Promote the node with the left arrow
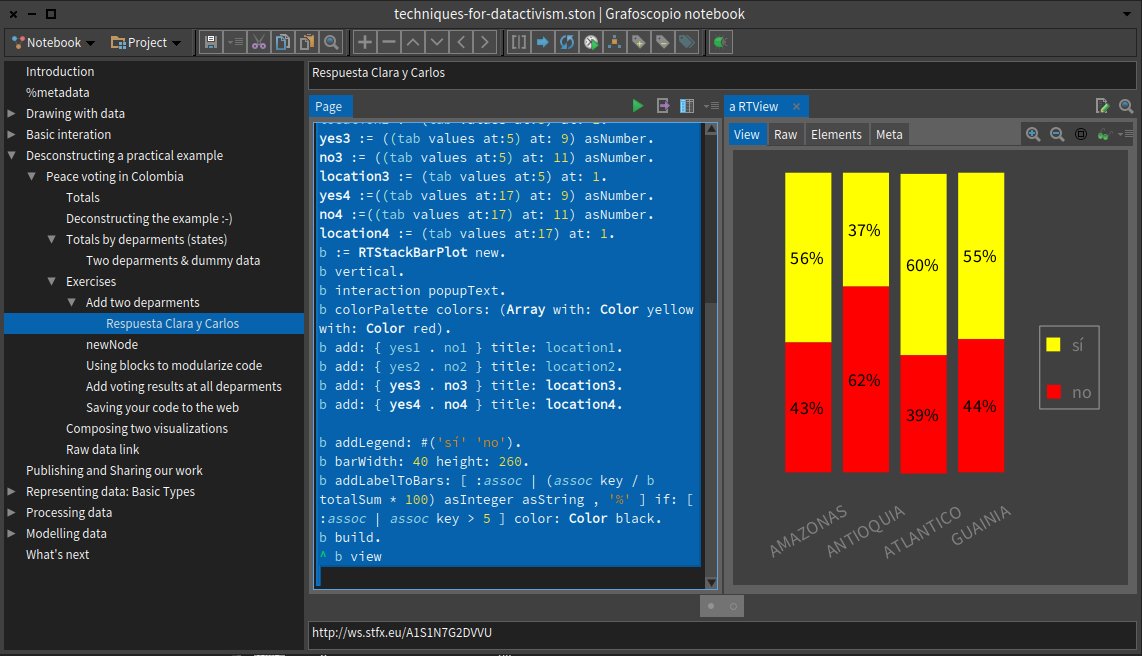Screen dimensions: 1142x656 (461, 42)
